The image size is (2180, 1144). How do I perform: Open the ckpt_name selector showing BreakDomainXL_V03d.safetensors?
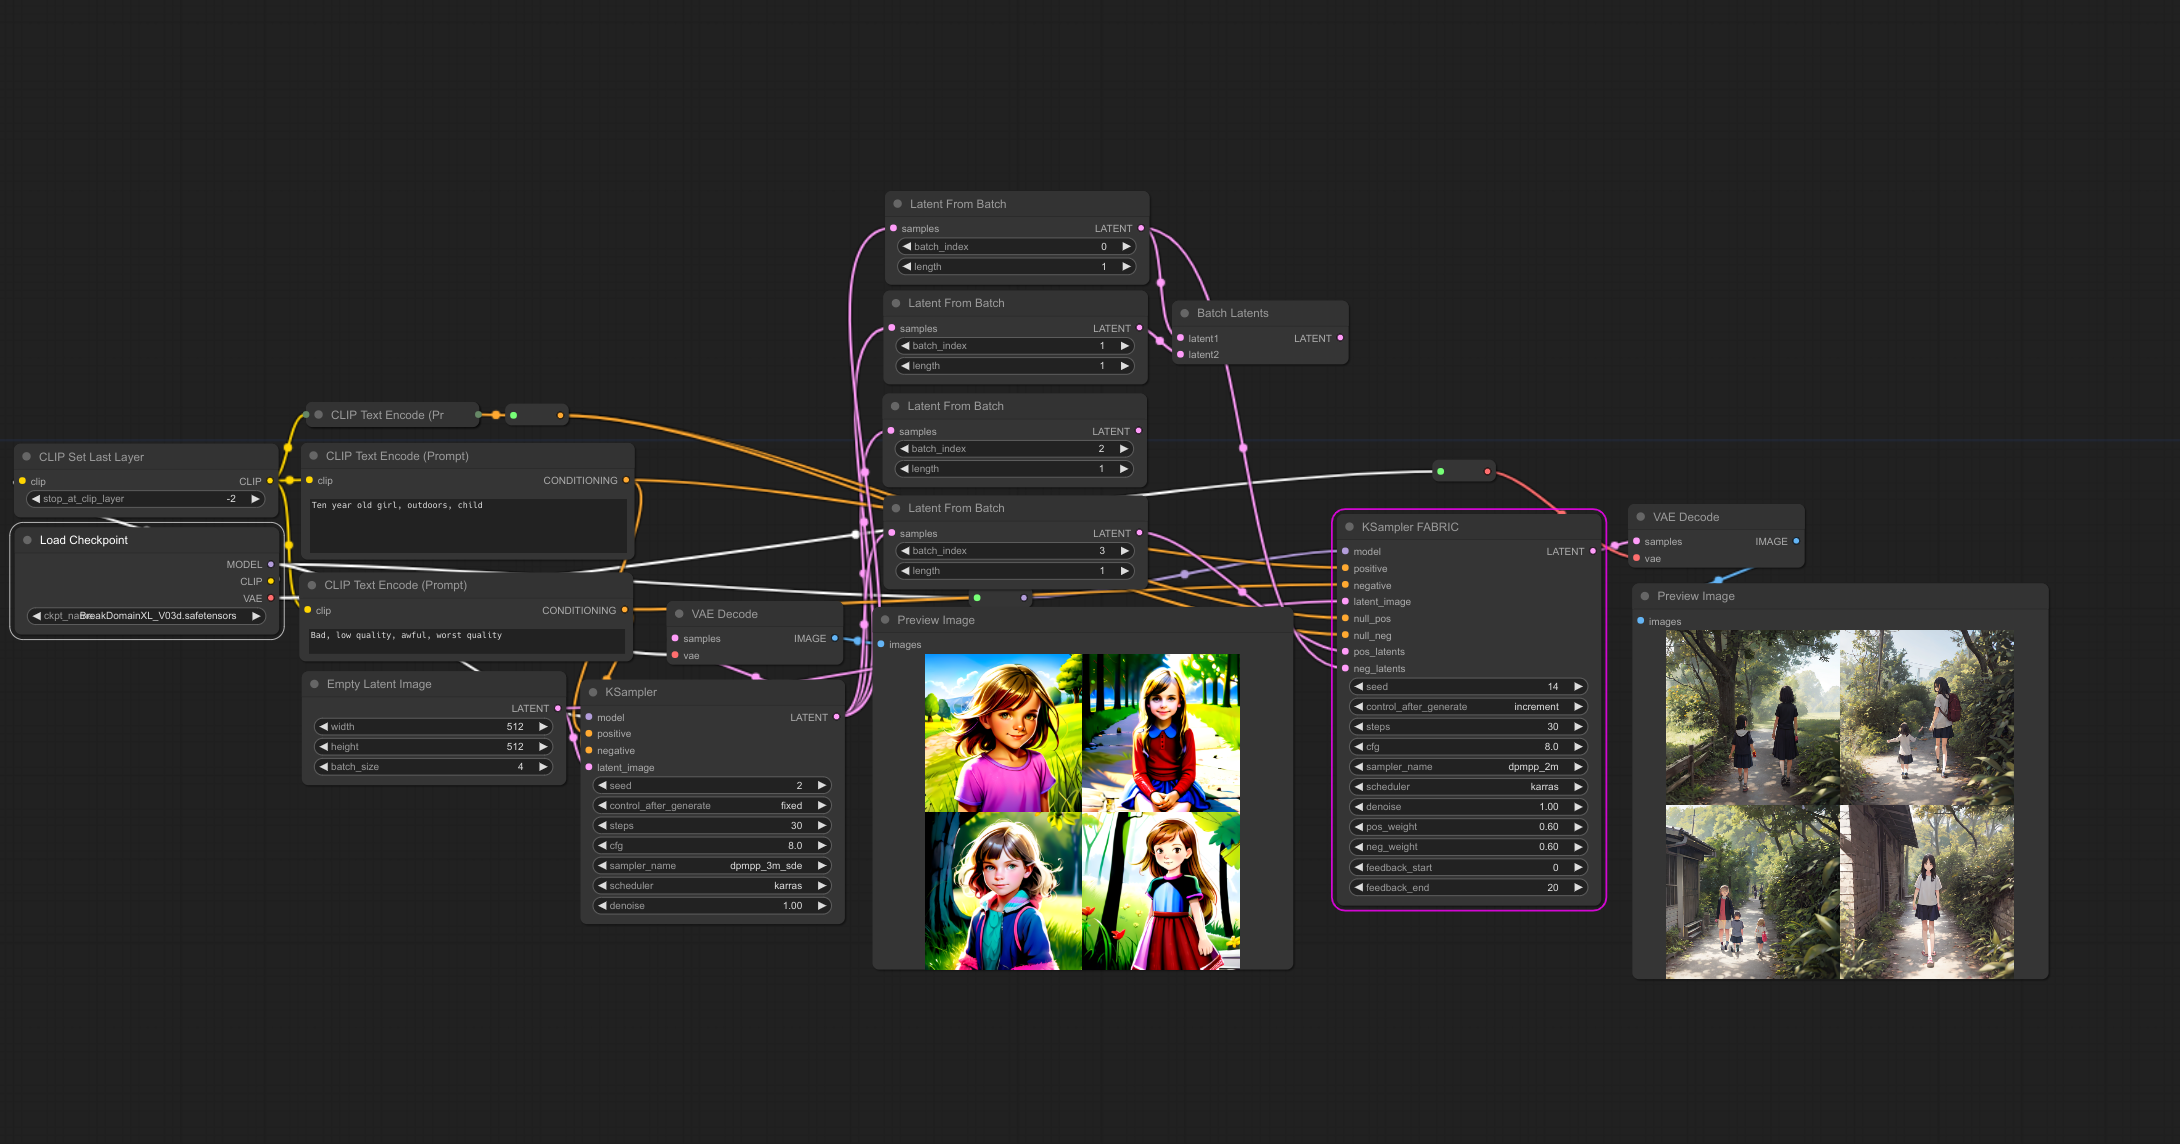click(147, 616)
